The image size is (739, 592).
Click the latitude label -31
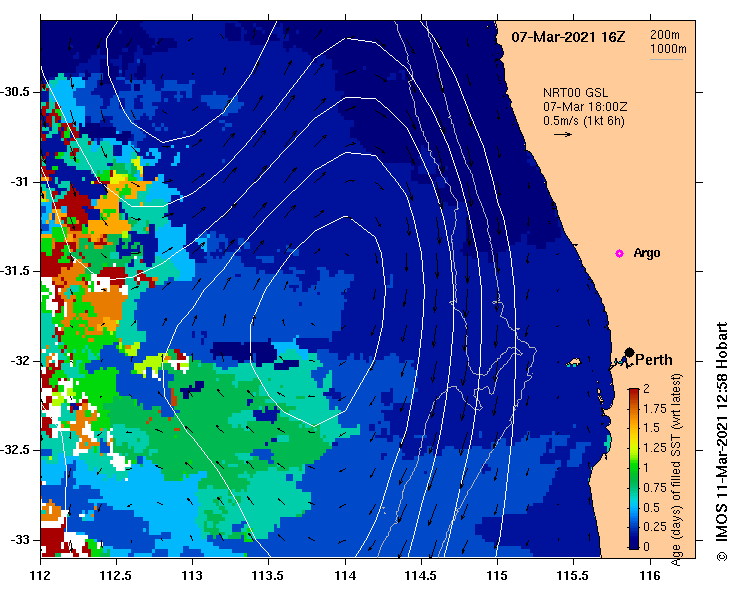[x=21, y=181]
